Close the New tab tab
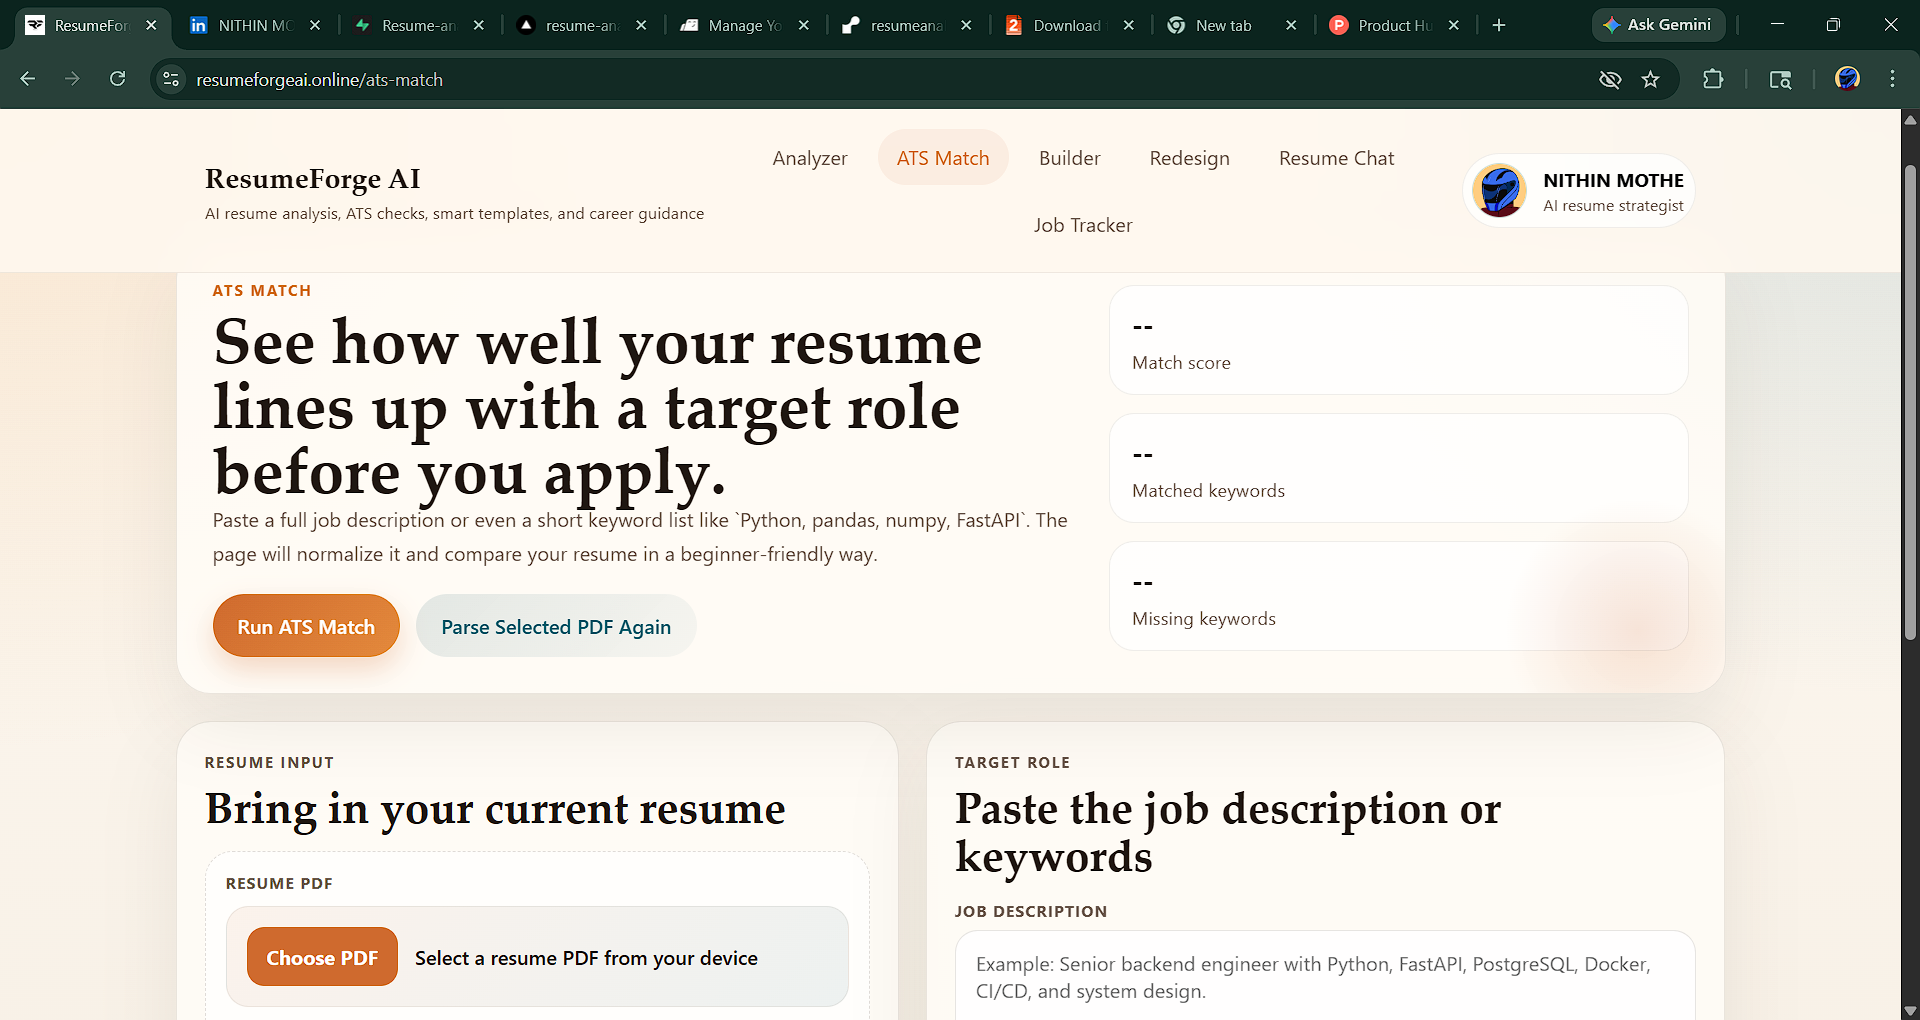This screenshot has height=1020, width=1920. pos(1291,25)
